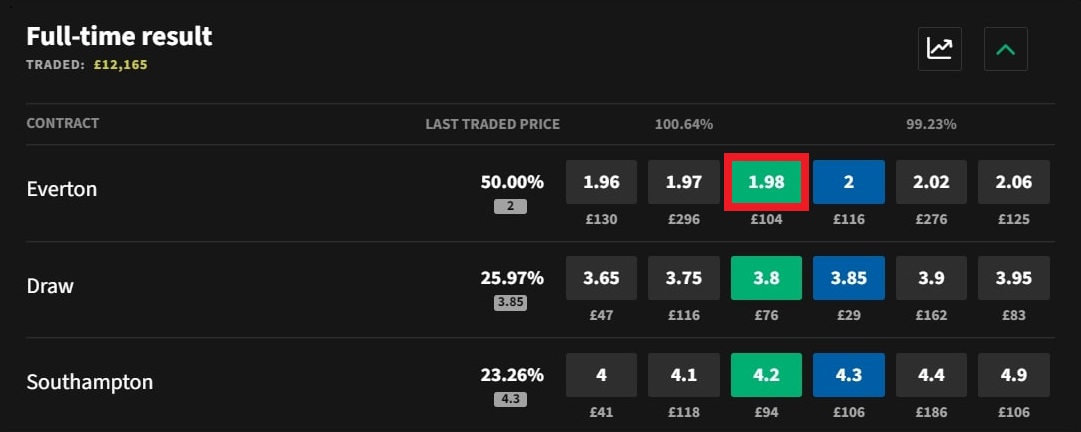Click Draw last traded price badge 3.85
This screenshot has height=432, width=1081.
point(510,303)
